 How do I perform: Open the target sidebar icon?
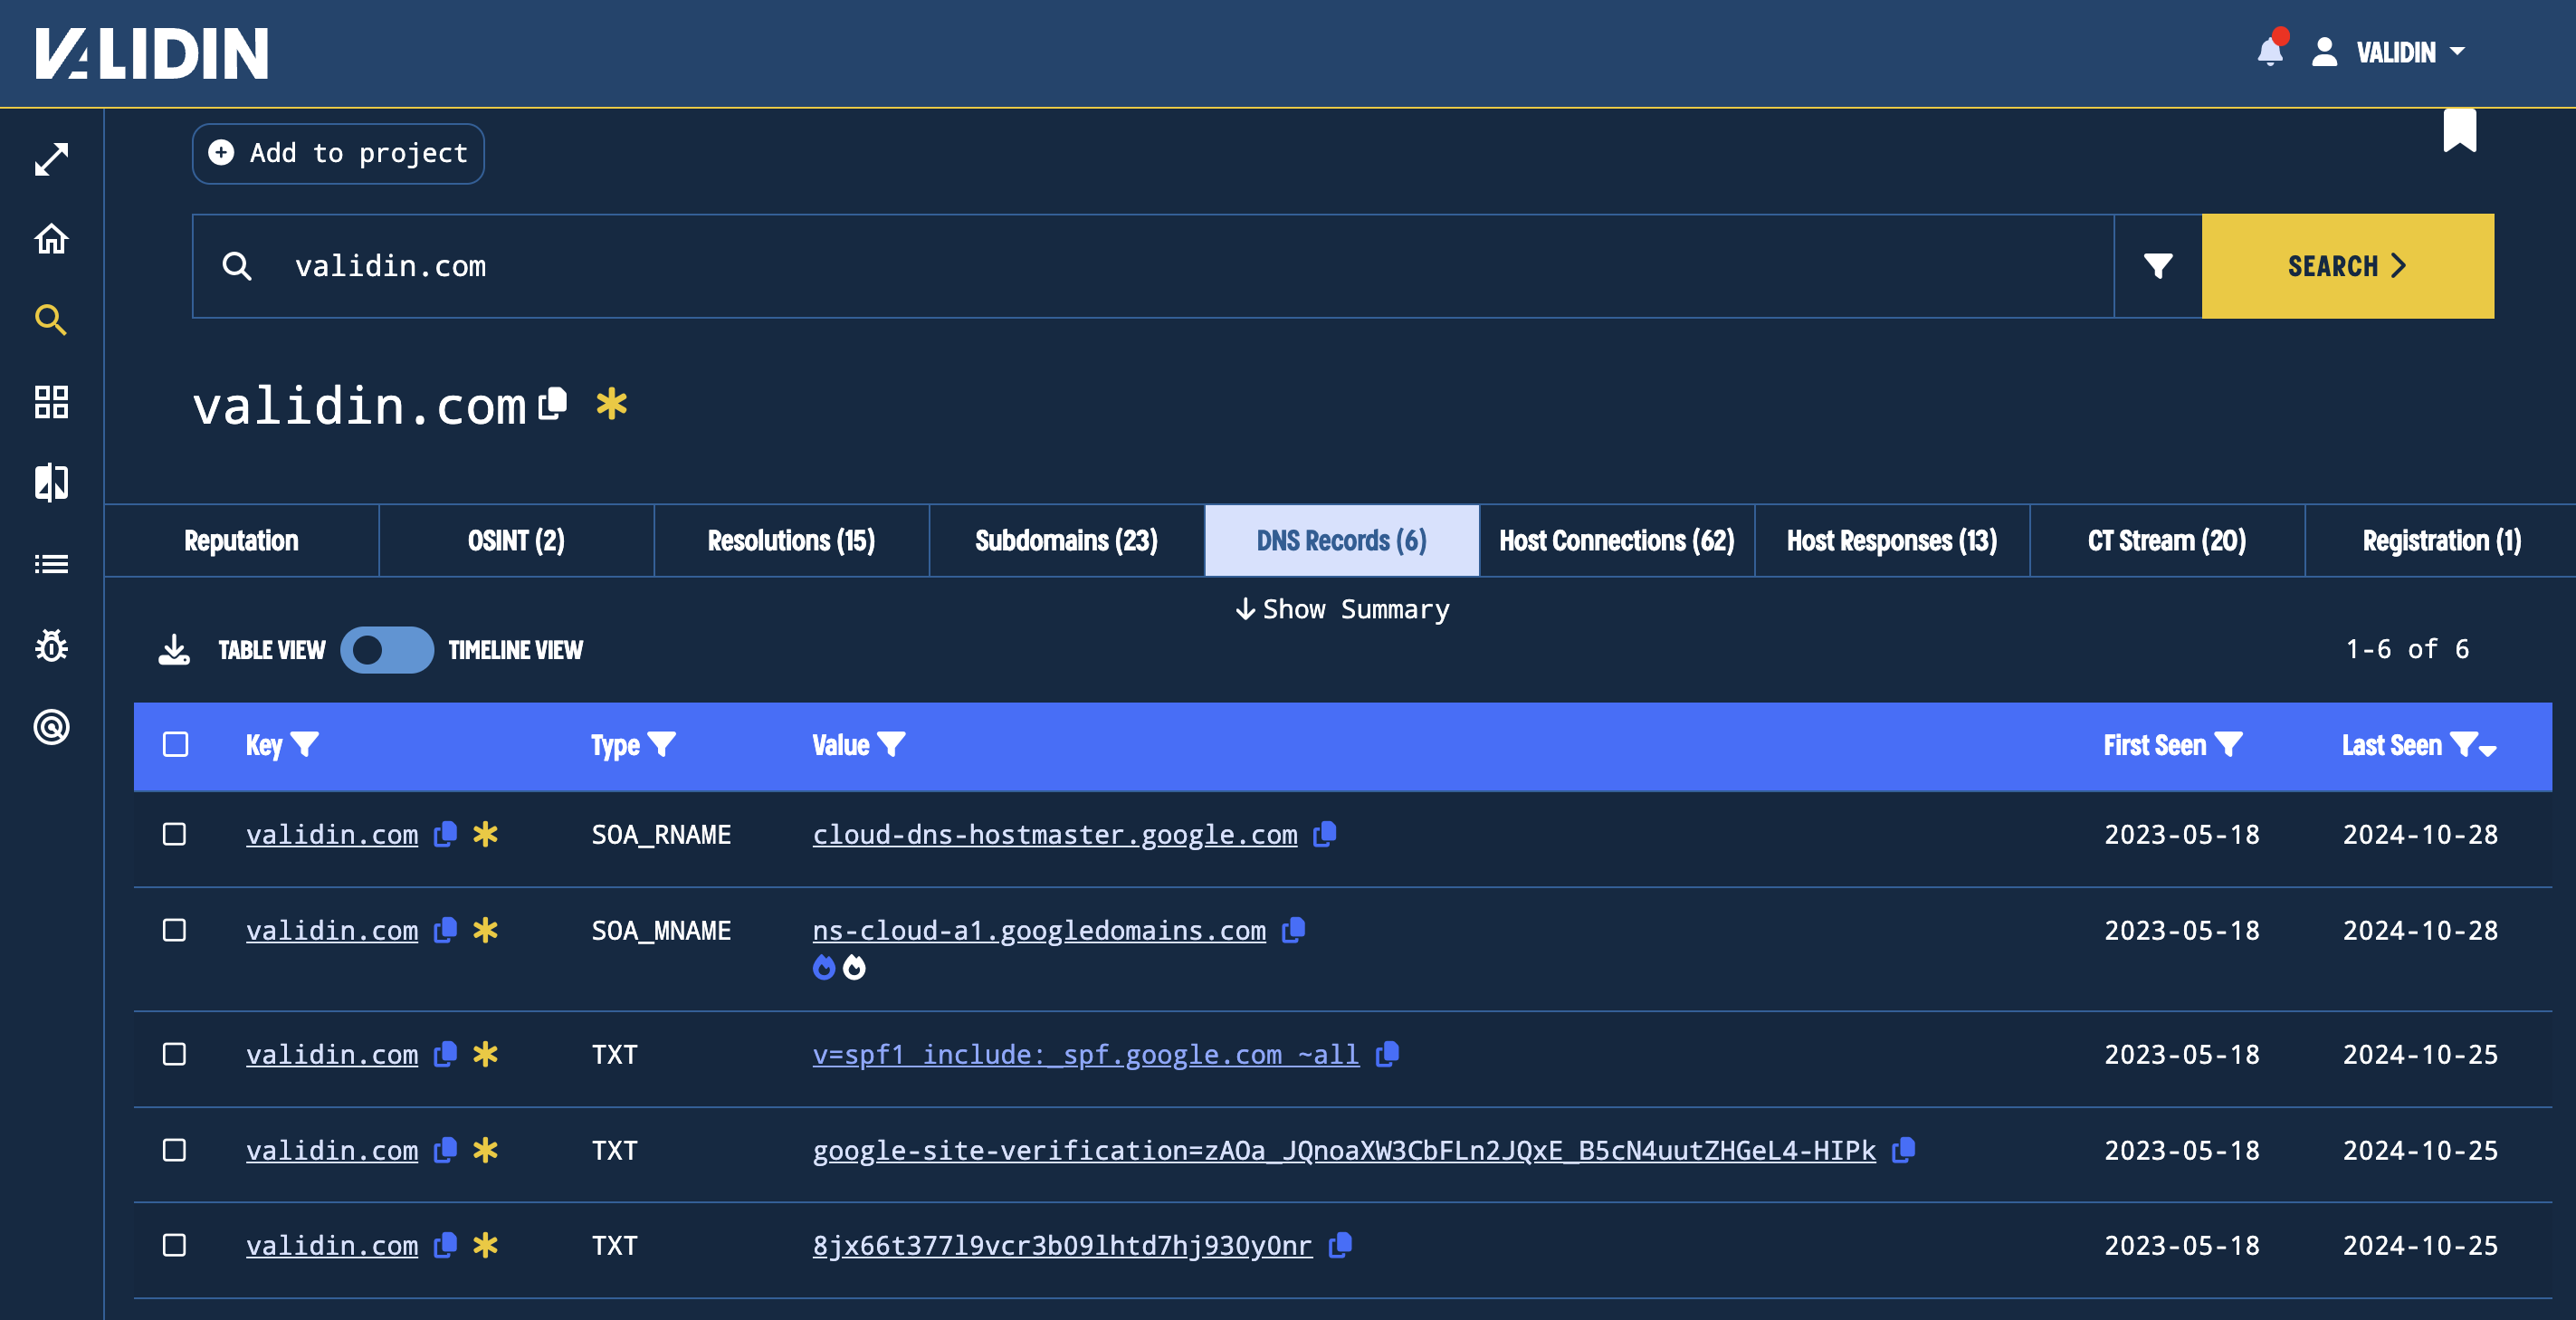coord(51,727)
